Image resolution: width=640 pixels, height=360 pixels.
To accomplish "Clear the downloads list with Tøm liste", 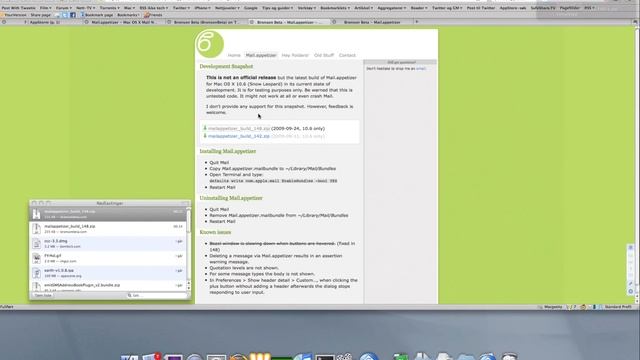I will 43,295.
